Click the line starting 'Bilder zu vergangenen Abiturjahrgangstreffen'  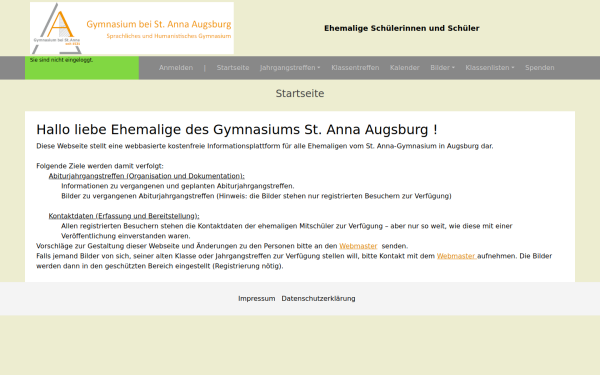256,196
